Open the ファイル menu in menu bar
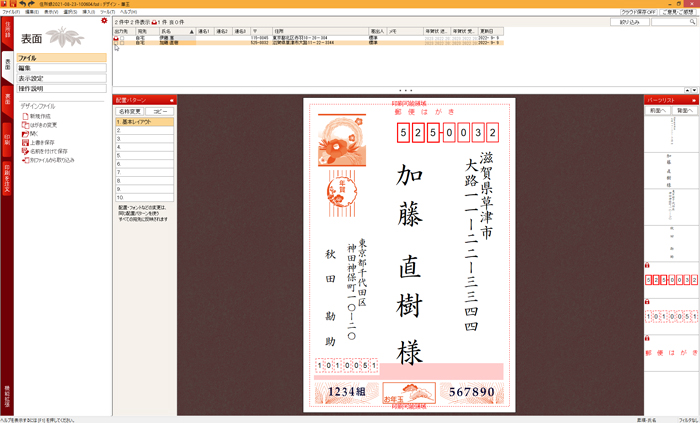Viewport: 700px width, 423px height. click(x=11, y=11)
